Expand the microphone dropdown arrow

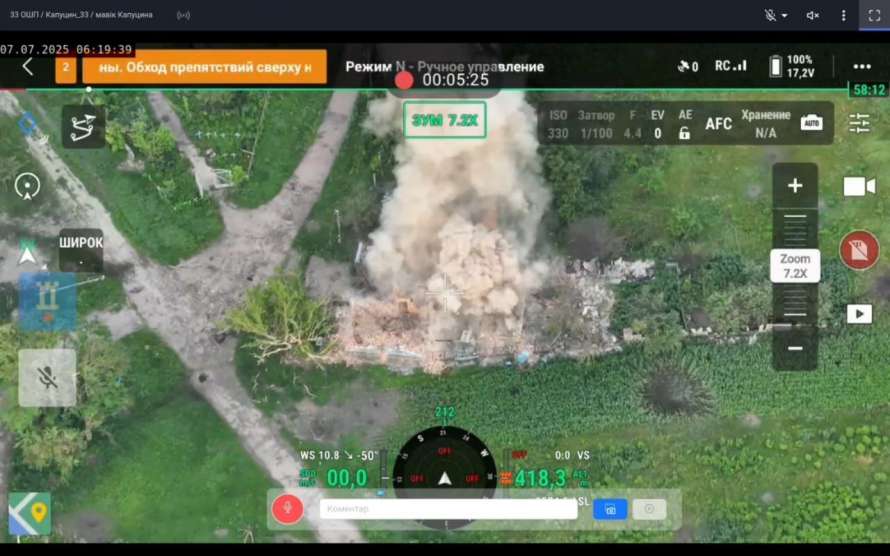pyautogui.click(x=785, y=15)
